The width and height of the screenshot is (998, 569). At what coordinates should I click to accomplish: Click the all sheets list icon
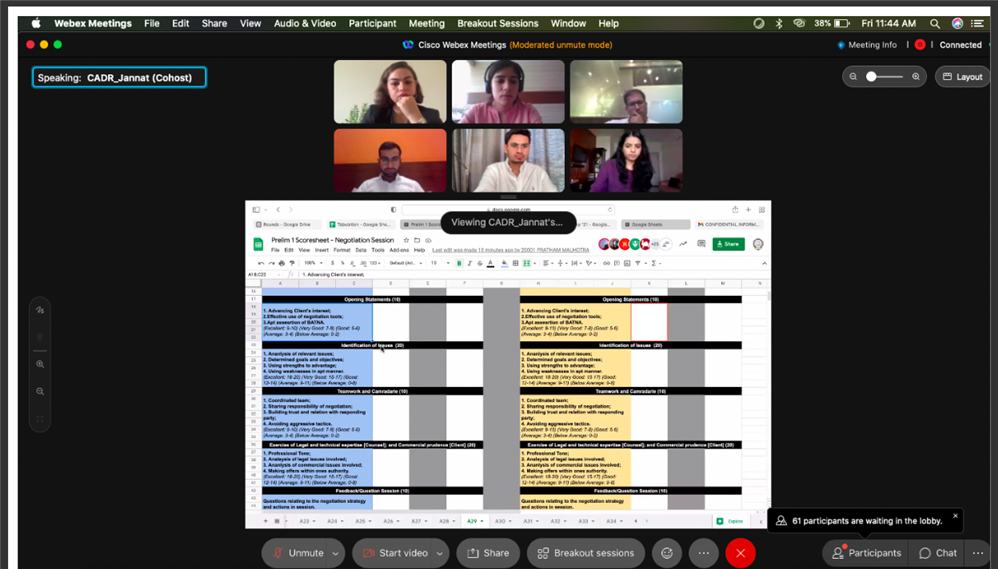pos(277,521)
